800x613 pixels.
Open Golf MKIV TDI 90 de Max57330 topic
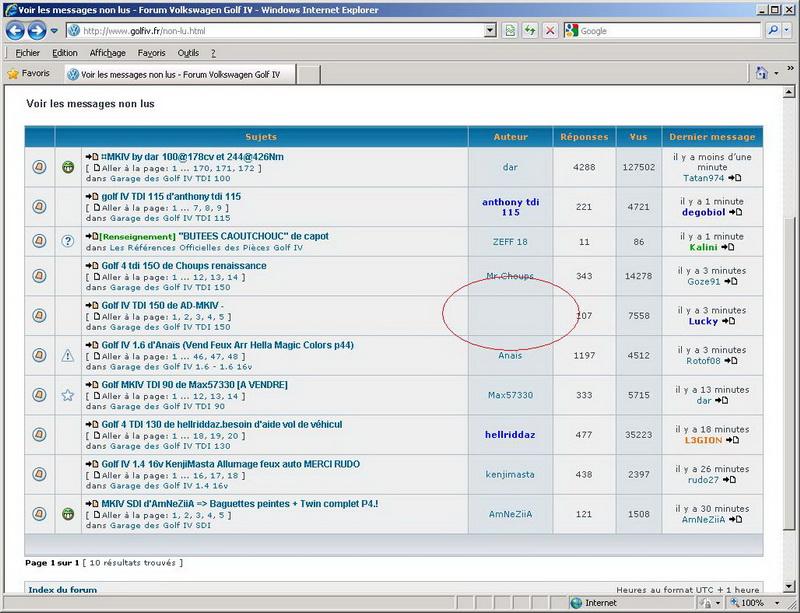pyautogui.click(x=194, y=385)
